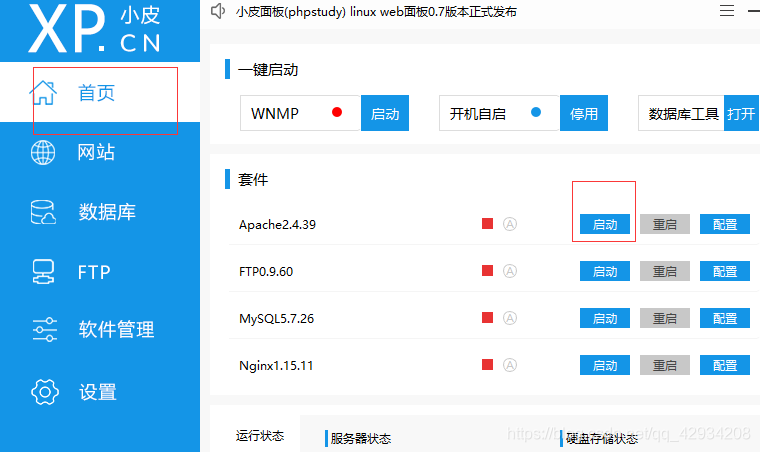Click the MySQL5.7.26 label
The height and width of the screenshot is (452, 760).
click(x=276, y=319)
